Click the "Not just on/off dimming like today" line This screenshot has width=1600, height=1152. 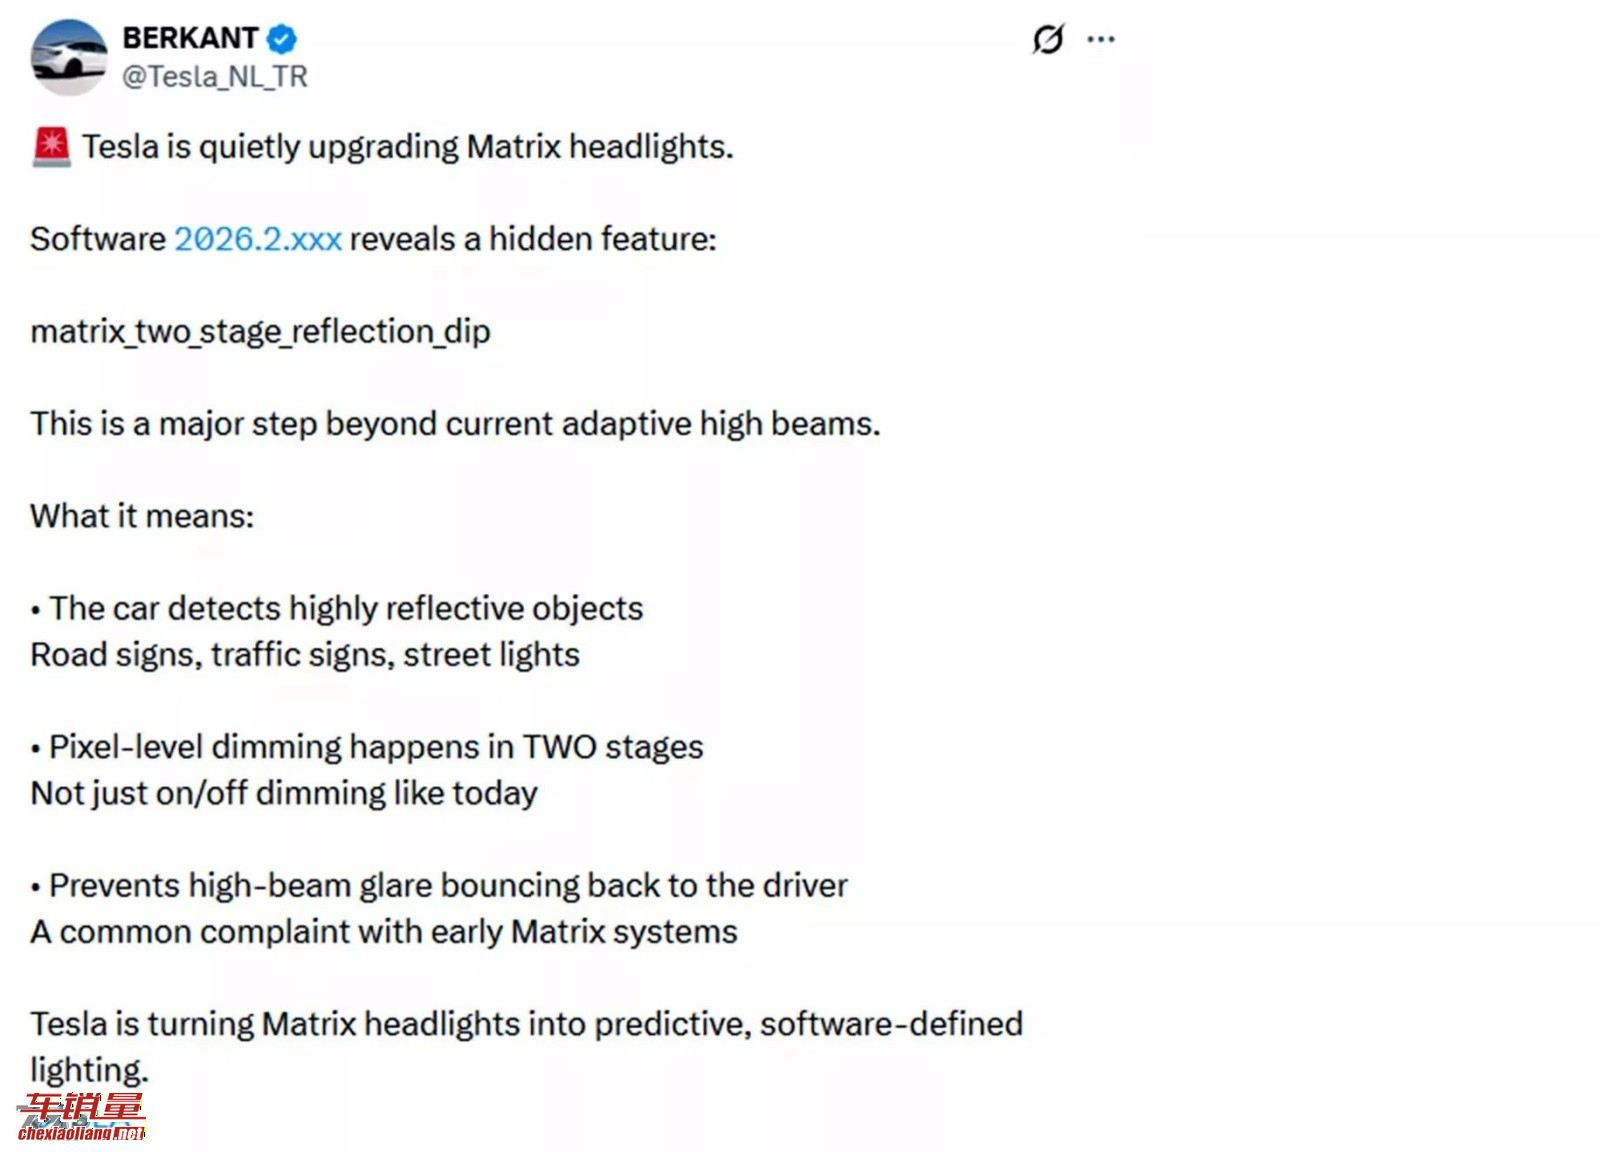284,793
